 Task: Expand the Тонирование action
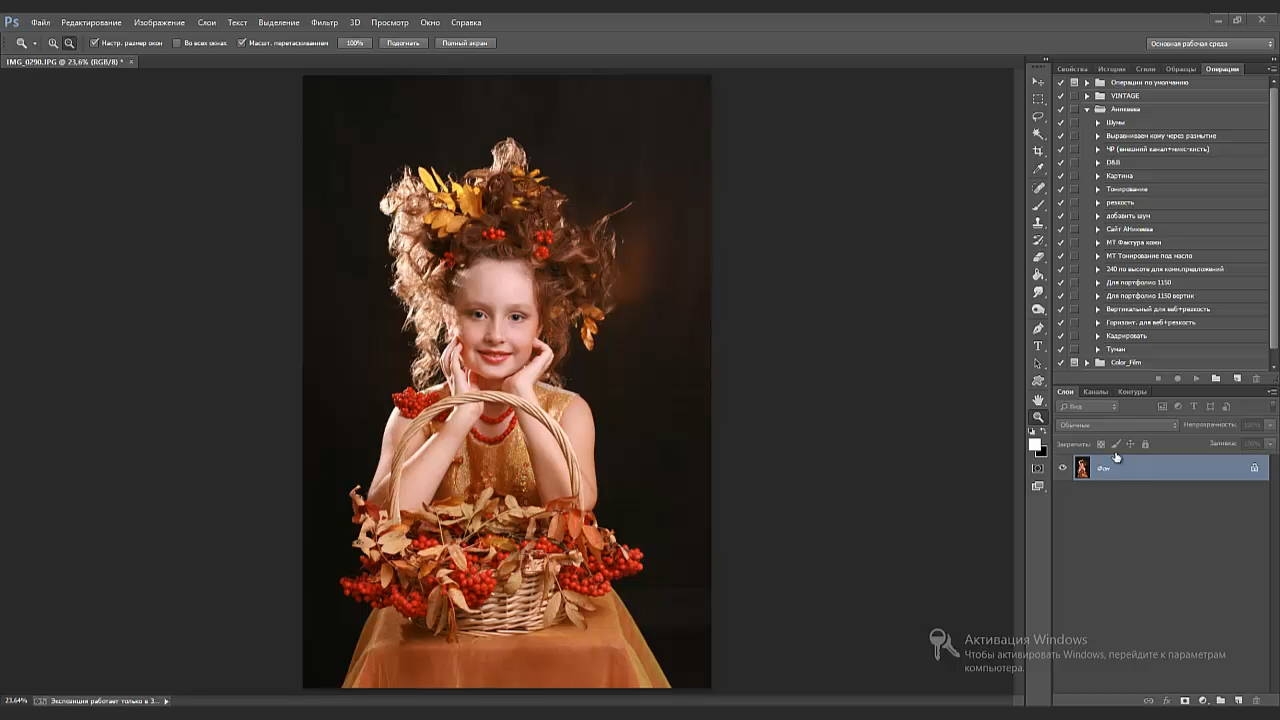(1097, 189)
